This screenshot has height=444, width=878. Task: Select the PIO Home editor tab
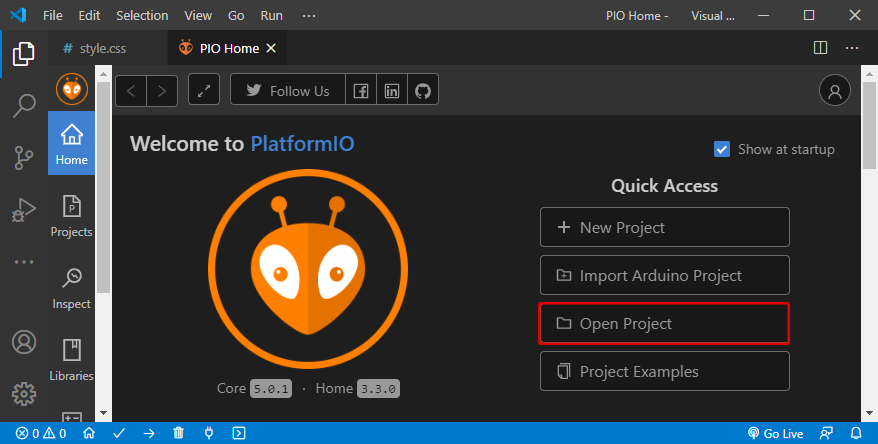(x=227, y=48)
